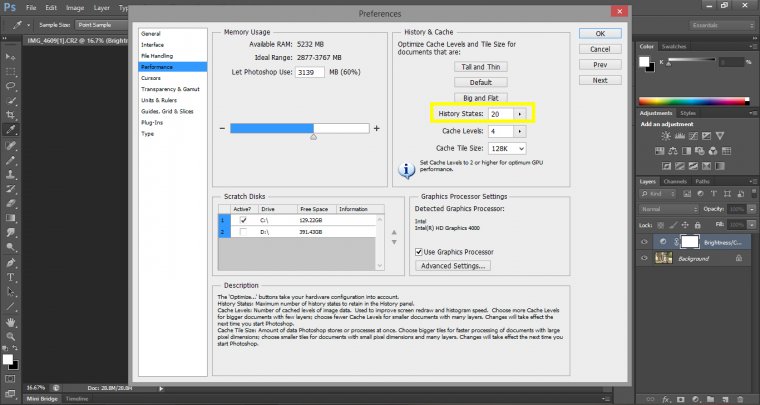Screen dimensions: 760x405
Task: Toggle Active checkbox for drive D:\
Action: coord(243,232)
